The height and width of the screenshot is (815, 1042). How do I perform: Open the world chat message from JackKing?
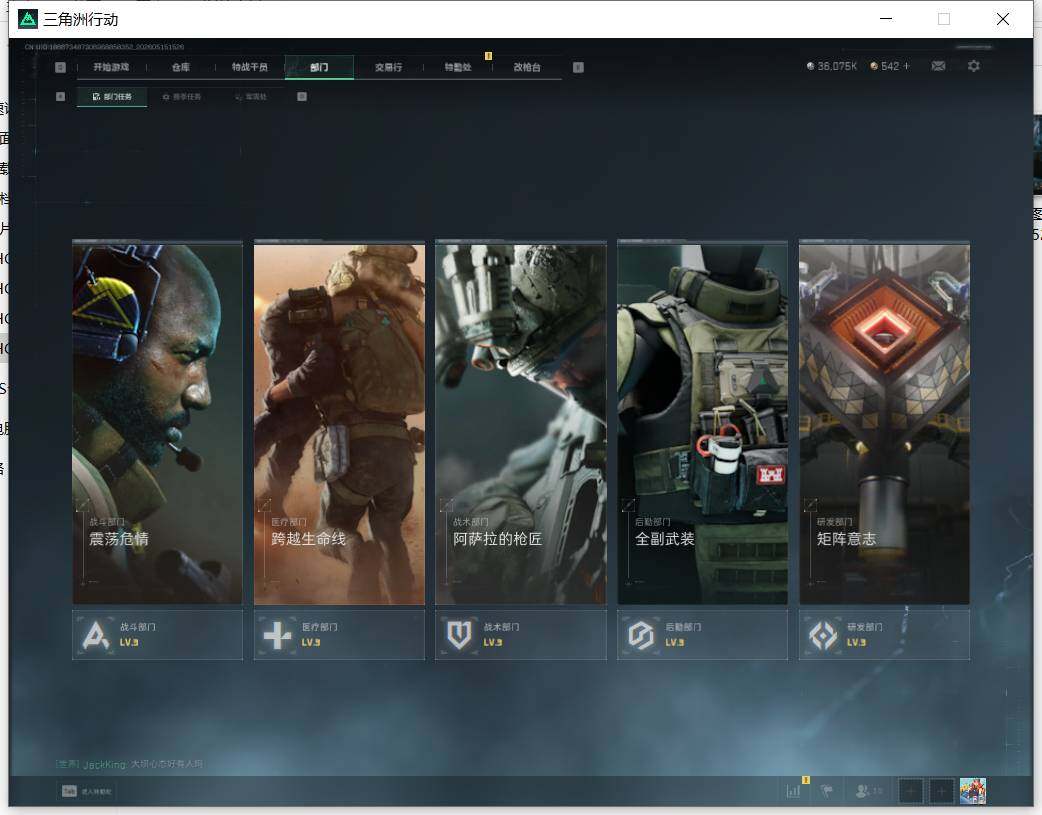coord(130,764)
